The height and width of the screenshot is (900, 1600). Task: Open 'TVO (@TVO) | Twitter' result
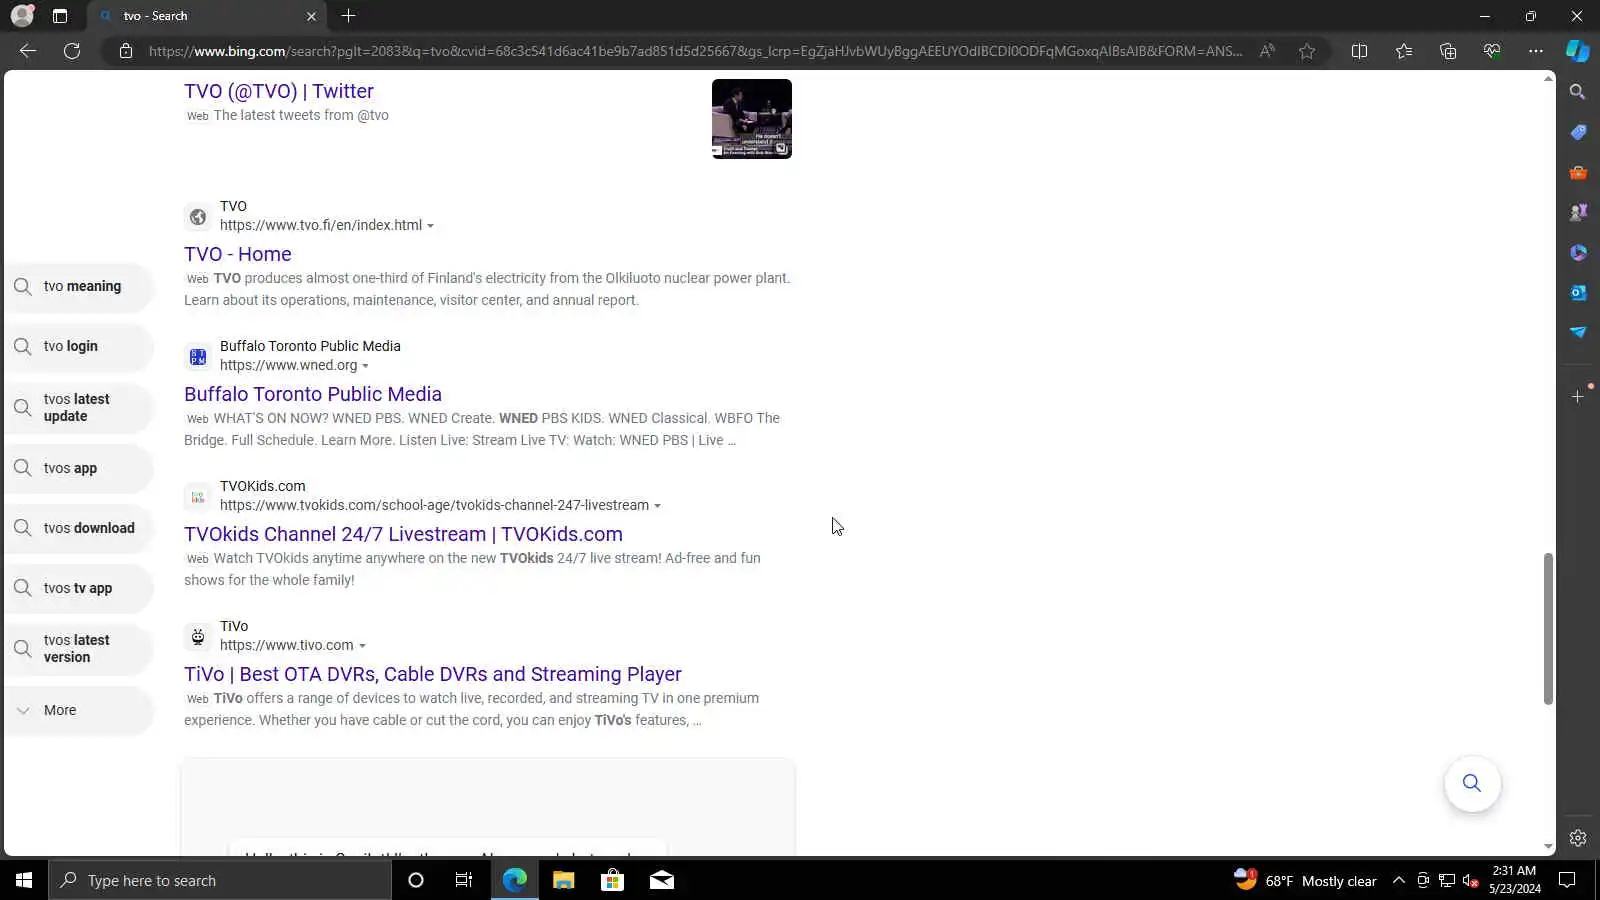[279, 91]
